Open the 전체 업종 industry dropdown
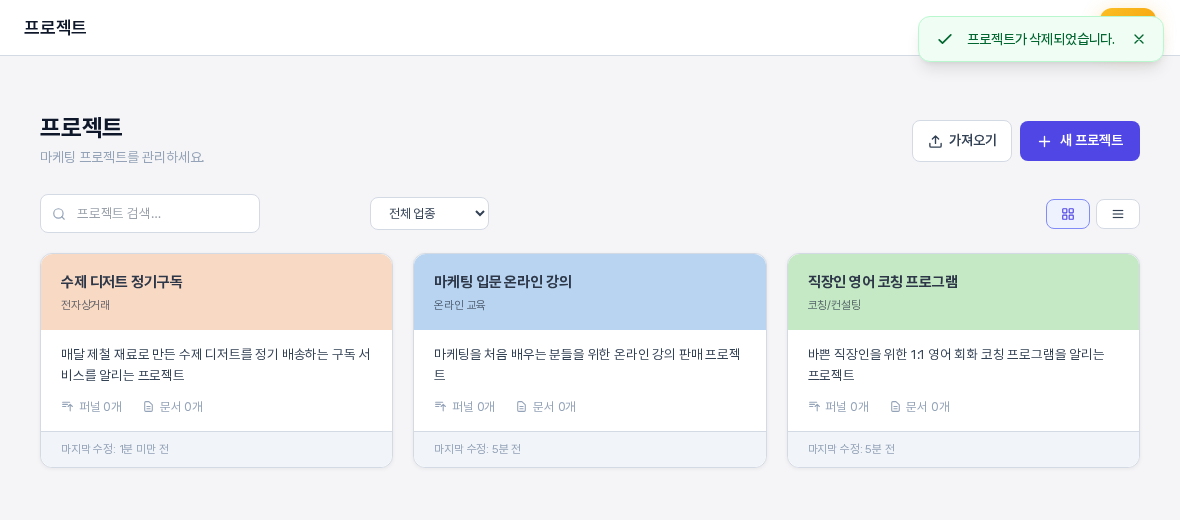The image size is (1180, 520). [429, 214]
